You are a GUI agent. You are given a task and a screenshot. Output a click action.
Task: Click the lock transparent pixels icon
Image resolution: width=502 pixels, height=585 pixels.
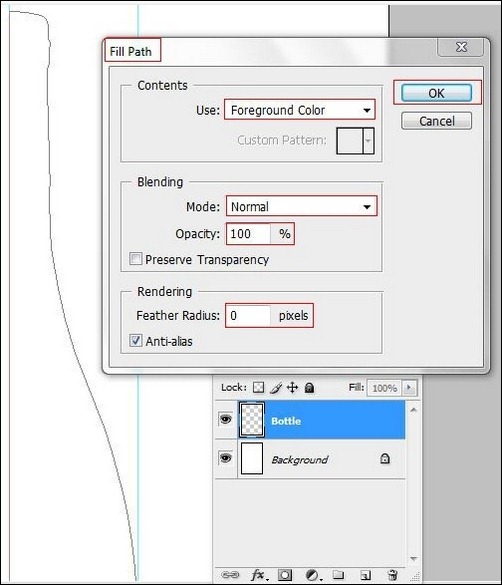[x=258, y=388]
